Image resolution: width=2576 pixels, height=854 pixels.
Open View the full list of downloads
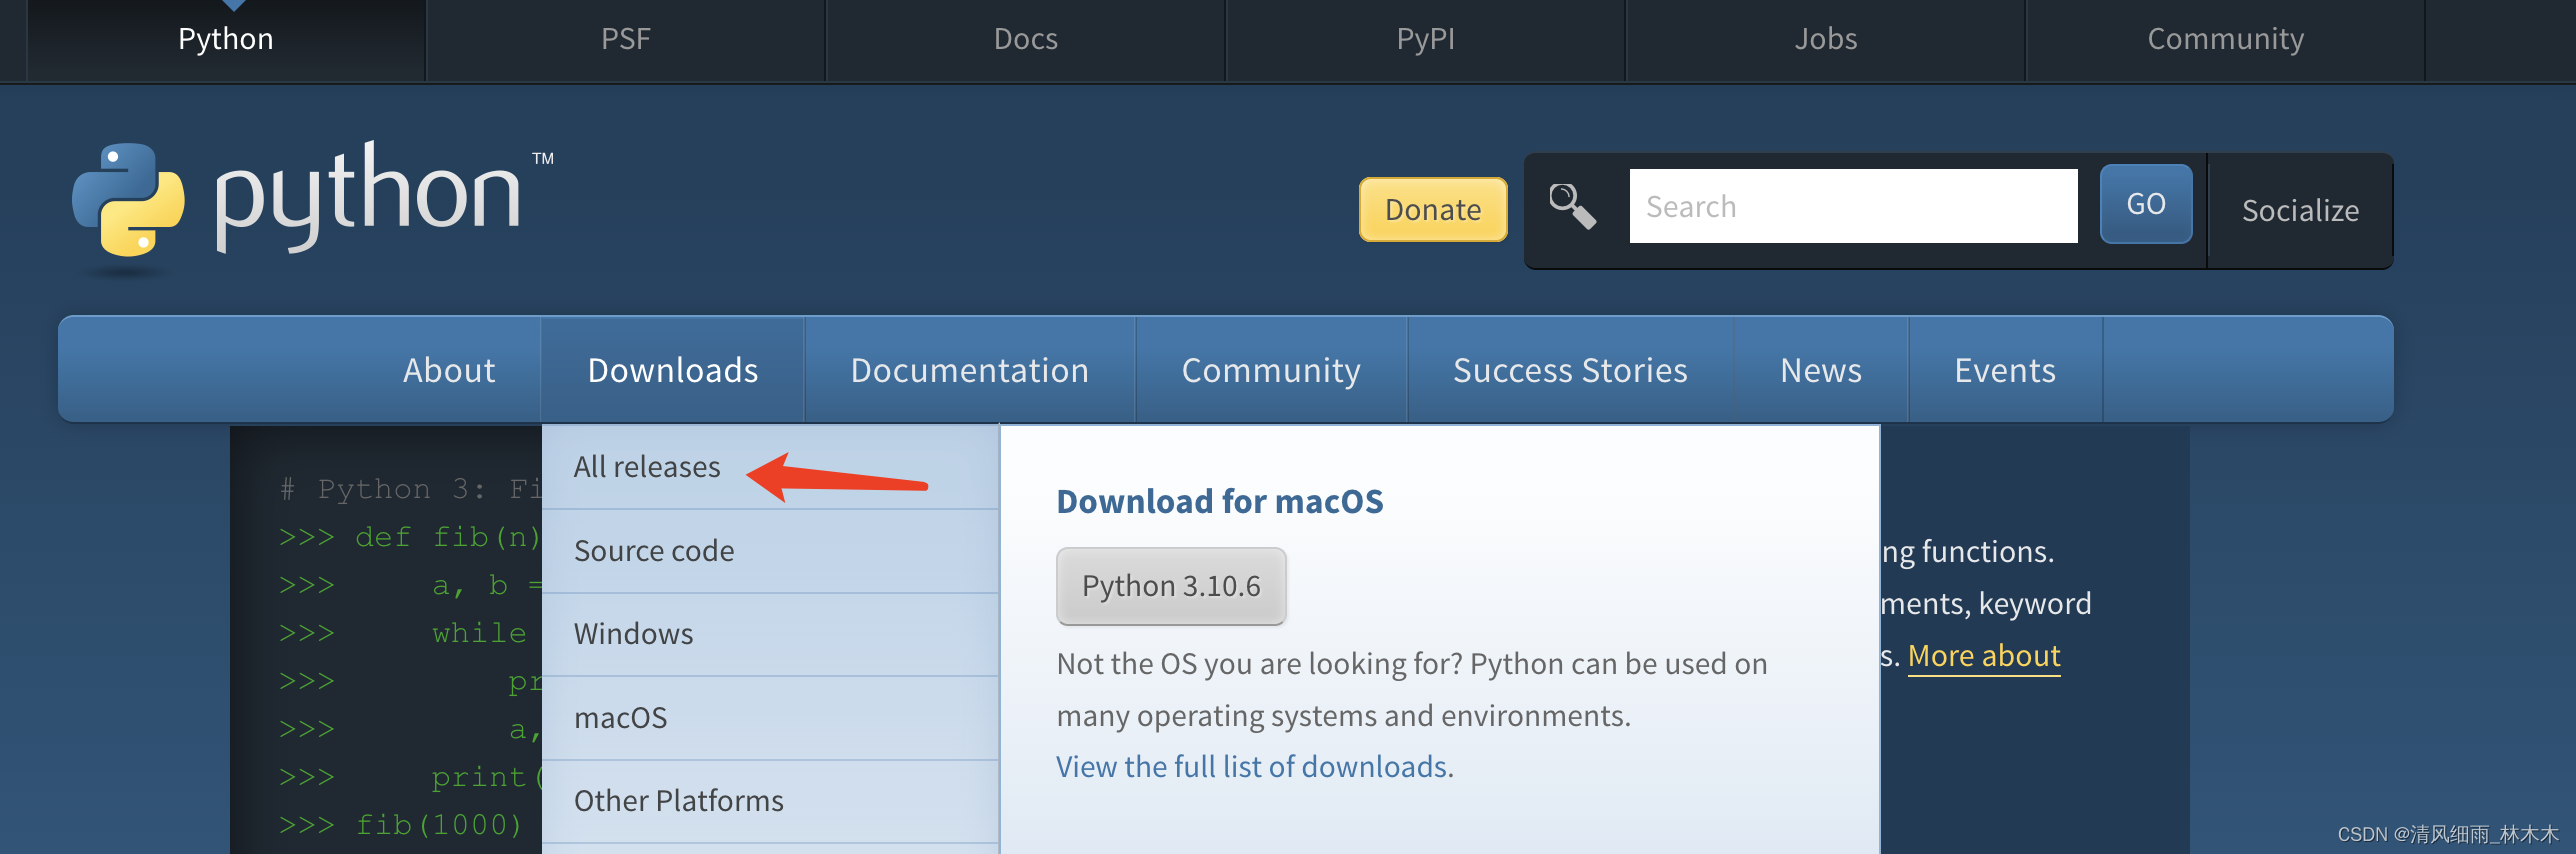click(x=1252, y=767)
